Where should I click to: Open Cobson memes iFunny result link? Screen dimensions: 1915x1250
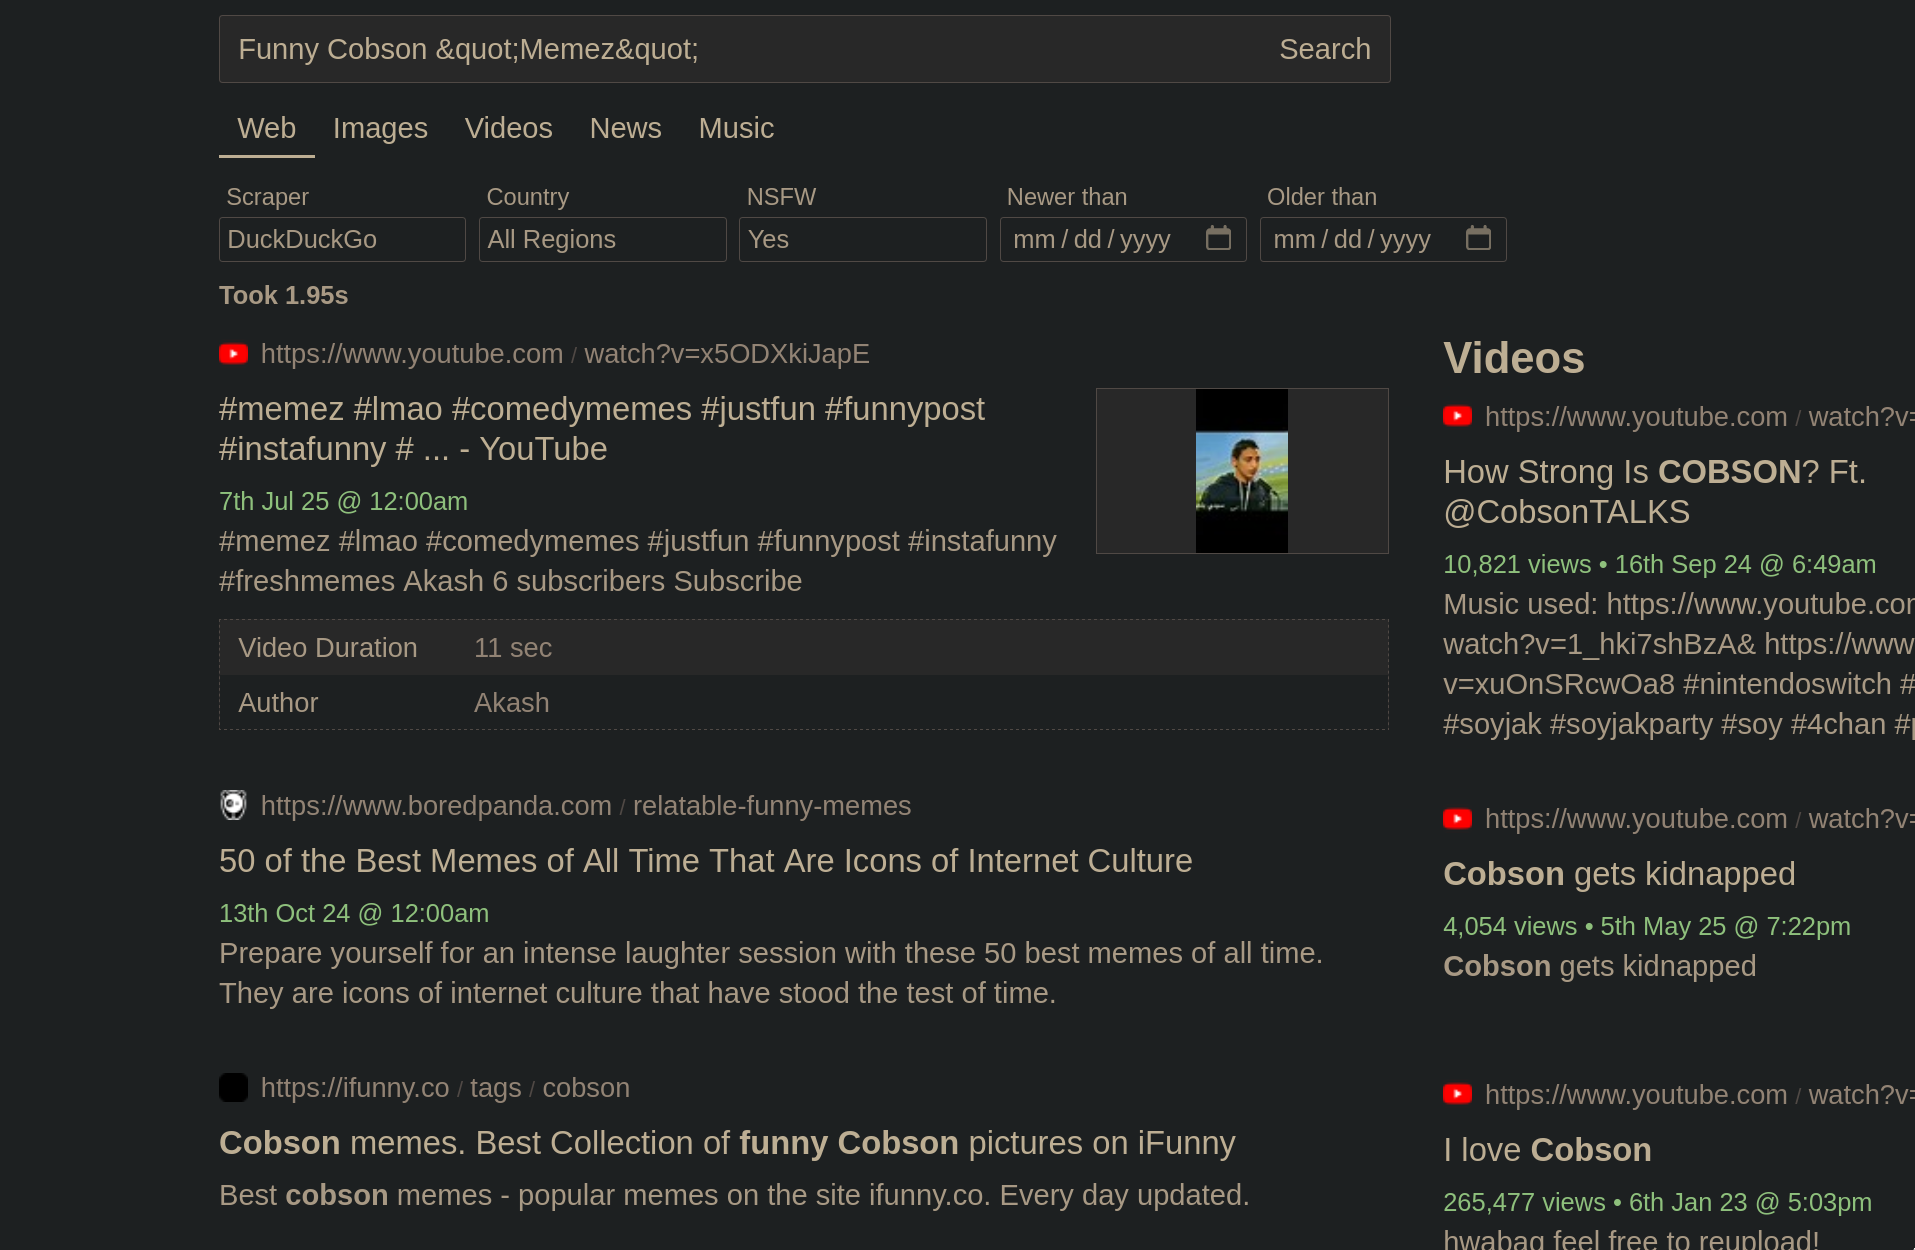point(727,1143)
